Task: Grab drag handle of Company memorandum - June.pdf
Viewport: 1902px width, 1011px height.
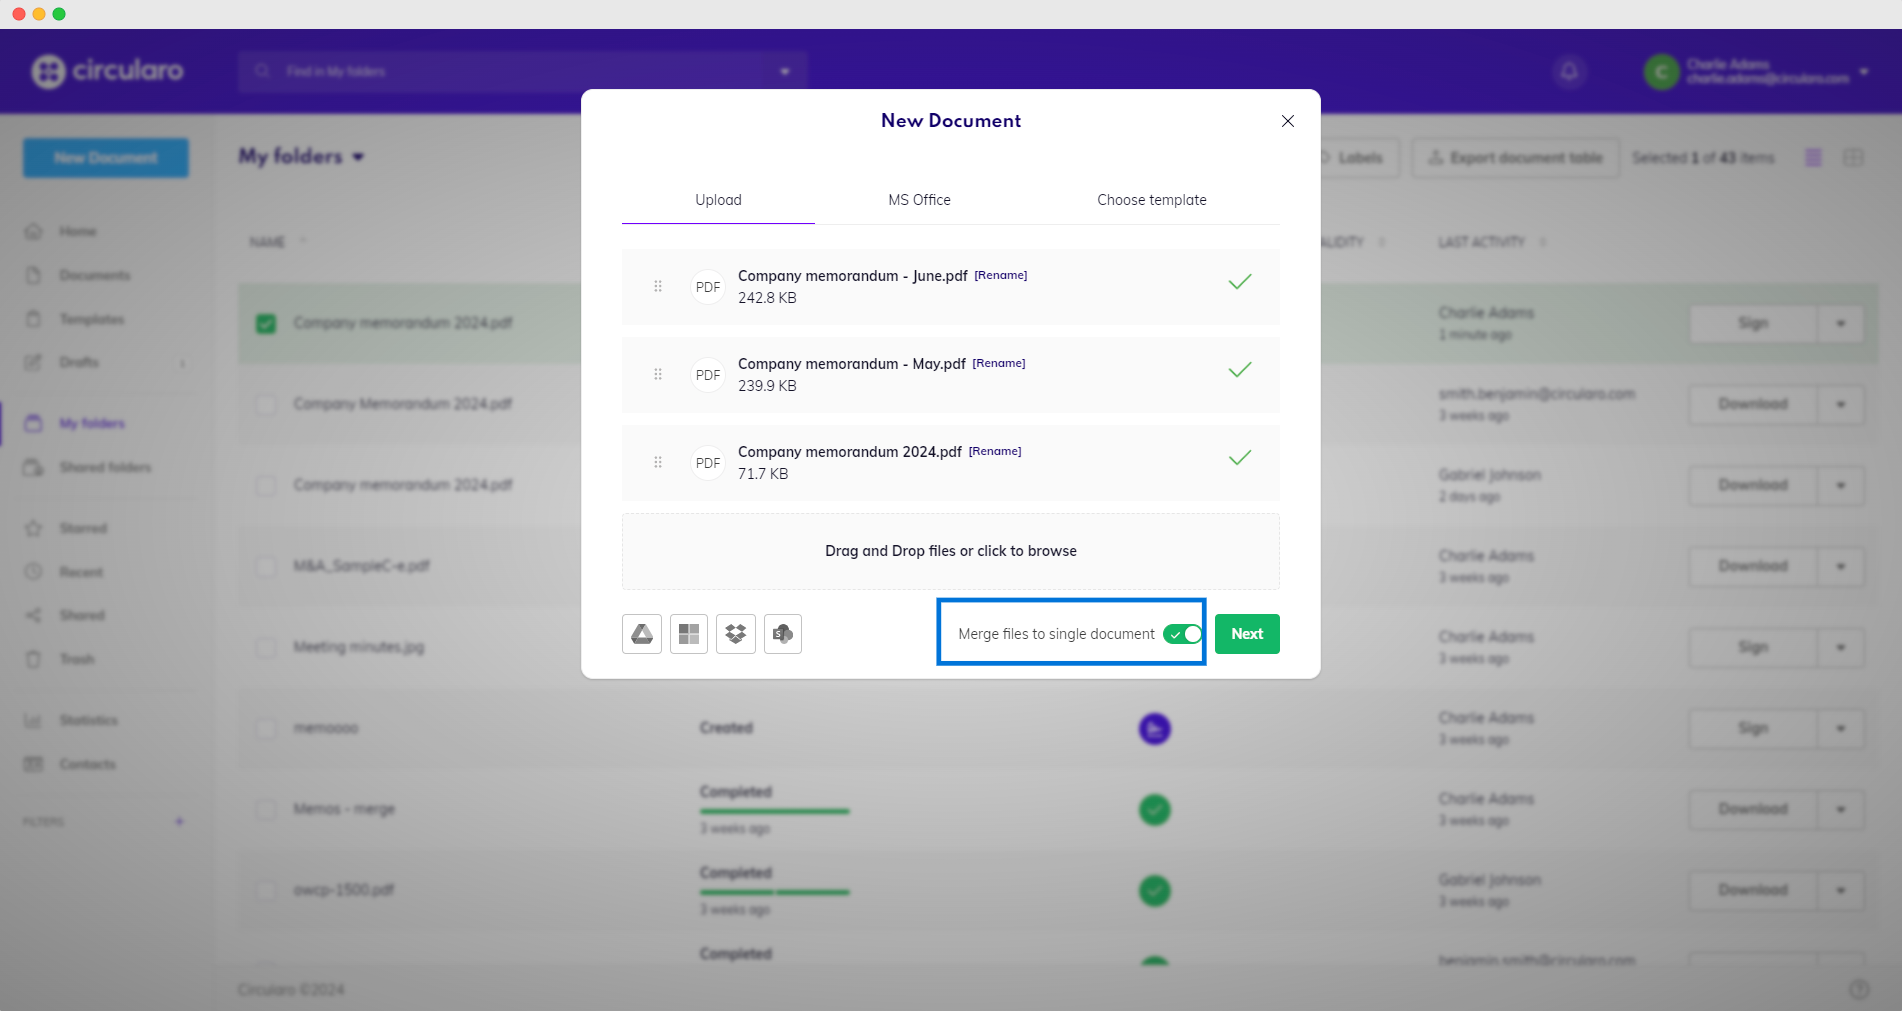Action: coord(658,287)
